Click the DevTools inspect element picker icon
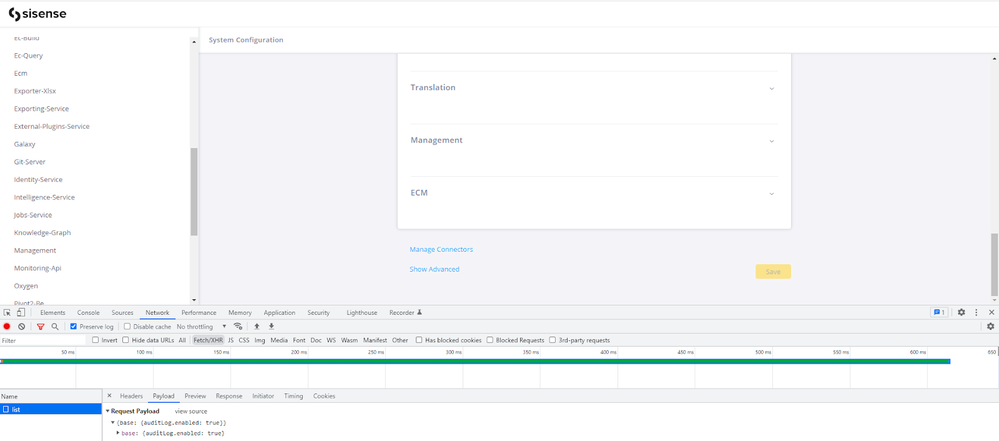999x441 pixels. coord(7,313)
